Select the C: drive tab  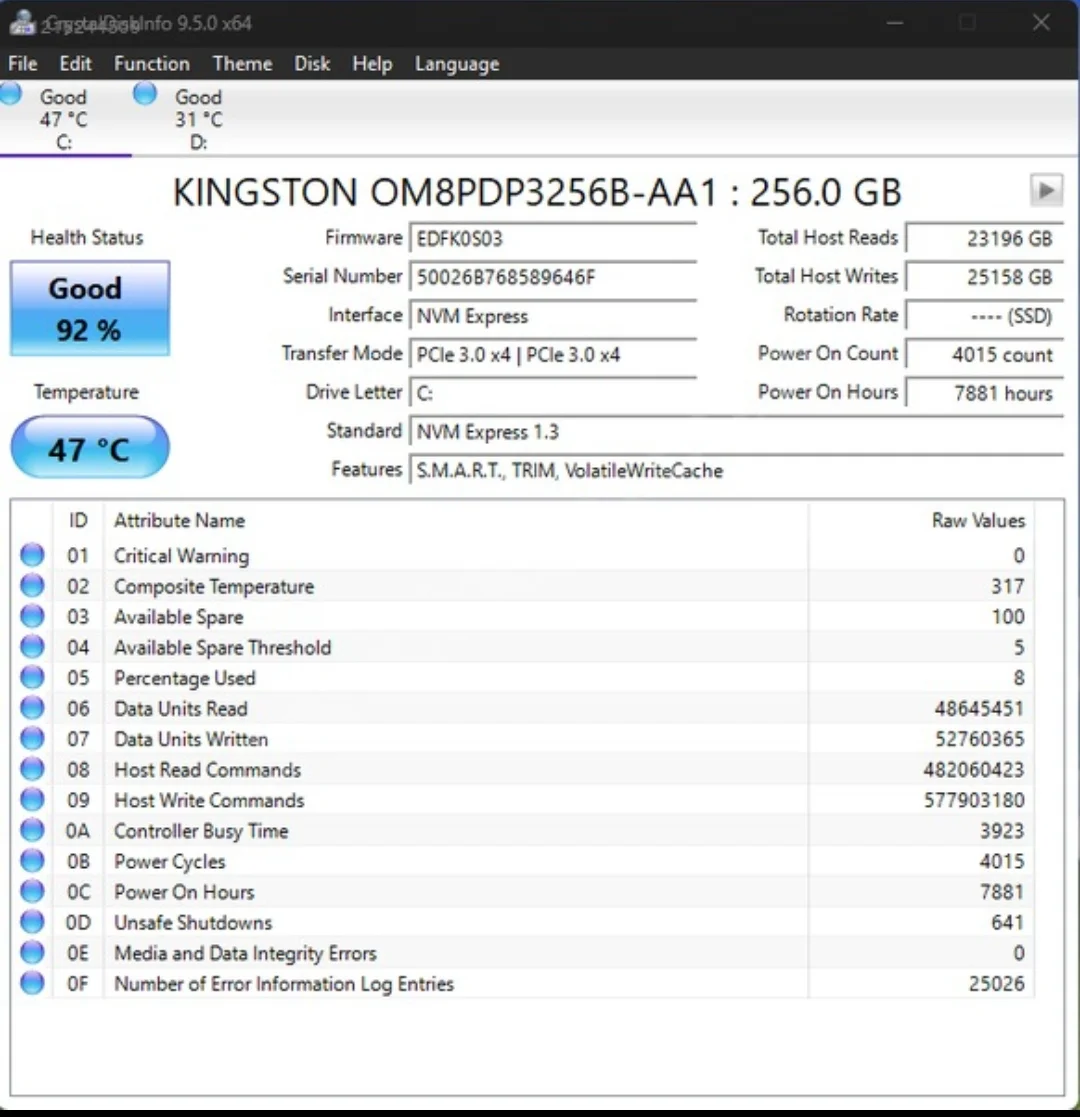pos(64,118)
